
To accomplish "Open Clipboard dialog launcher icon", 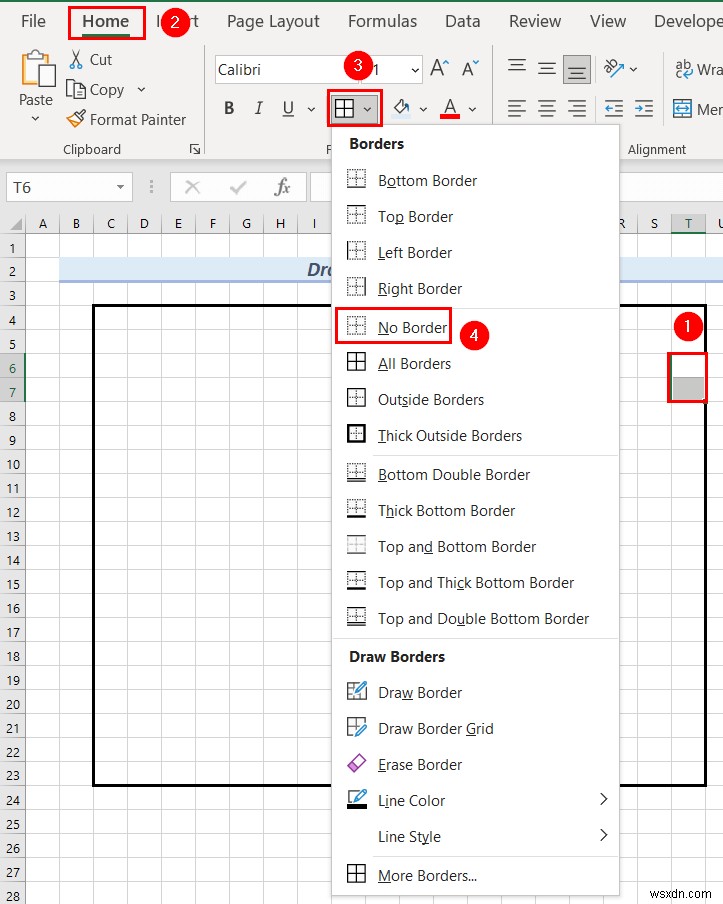I will click(195, 149).
